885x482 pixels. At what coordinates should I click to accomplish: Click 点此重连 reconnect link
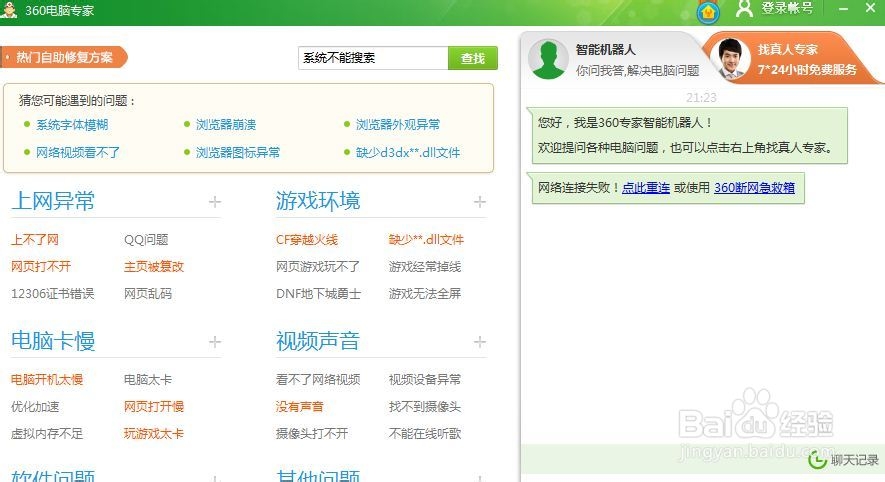pyautogui.click(x=646, y=187)
